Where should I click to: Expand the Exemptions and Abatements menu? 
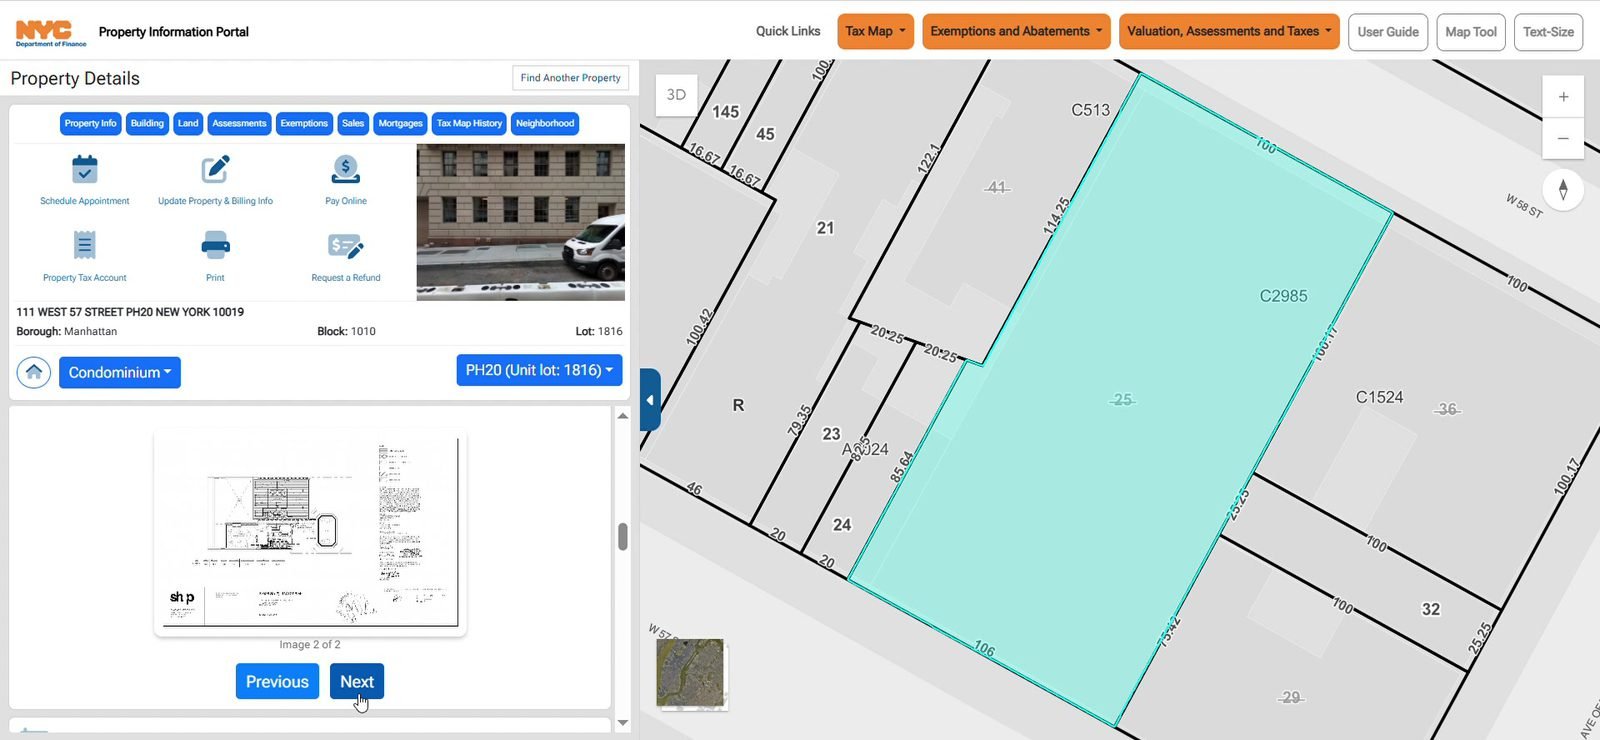click(x=1016, y=31)
